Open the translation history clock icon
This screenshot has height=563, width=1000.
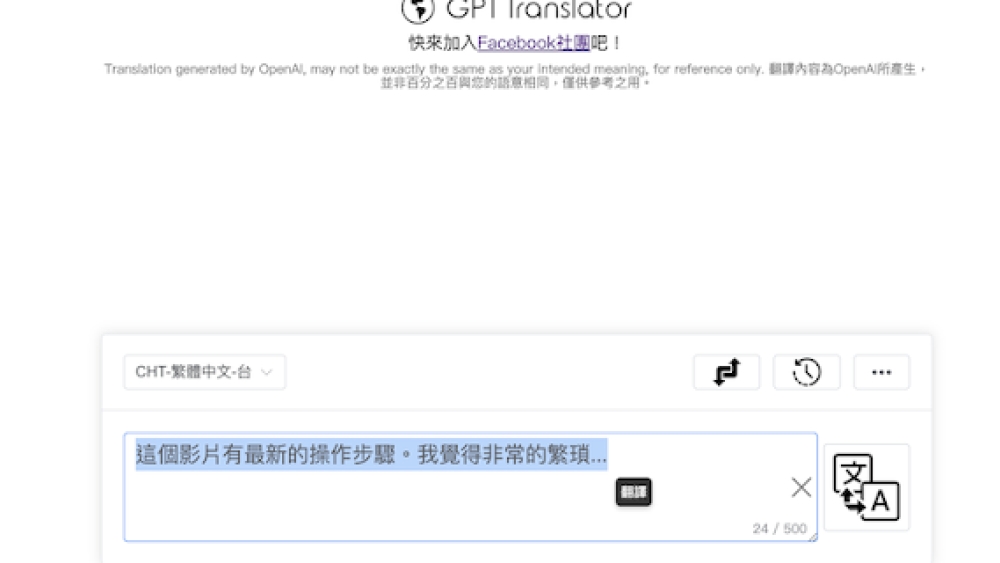pos(806,372)
